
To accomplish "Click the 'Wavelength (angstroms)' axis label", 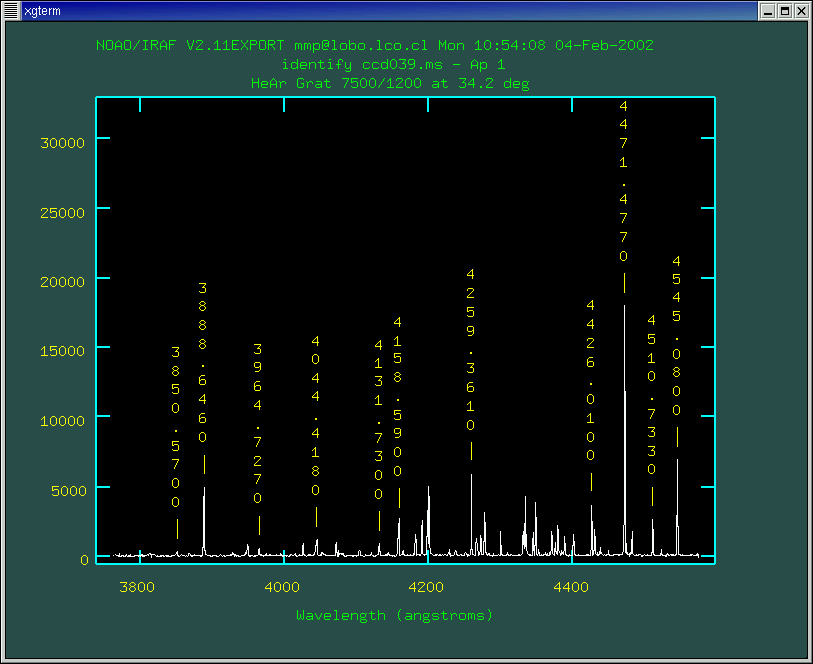I will pyautogui.click(x=395, y=615).
